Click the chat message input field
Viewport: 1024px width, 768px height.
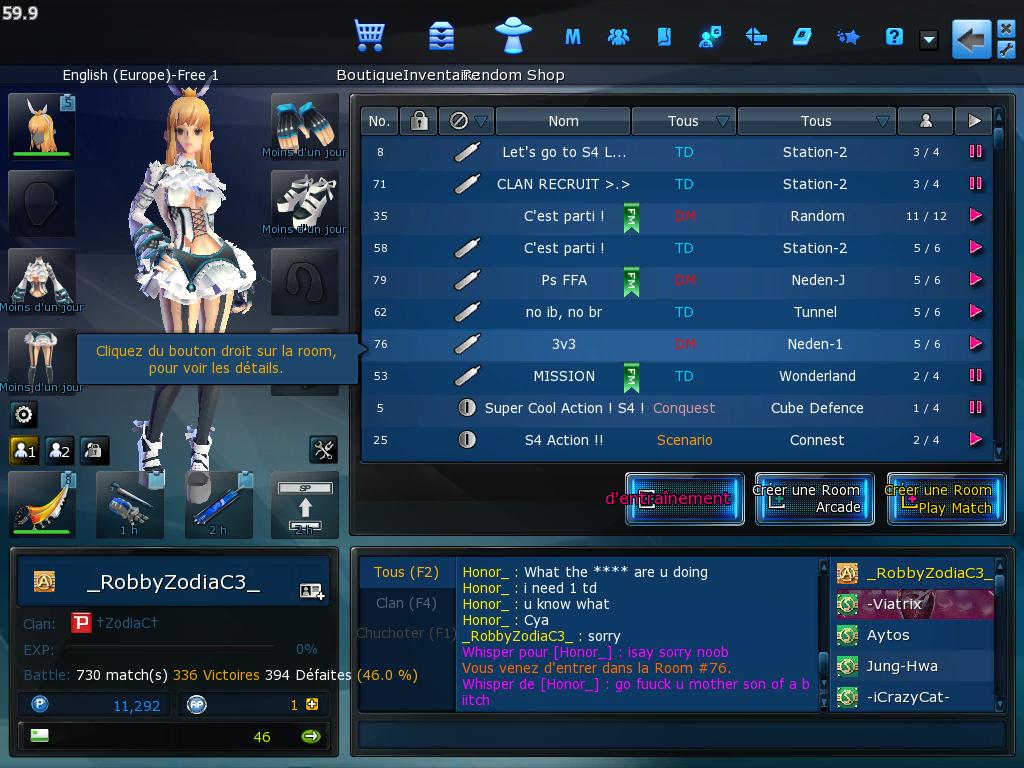pyautogui.click(x=681, y=735)
